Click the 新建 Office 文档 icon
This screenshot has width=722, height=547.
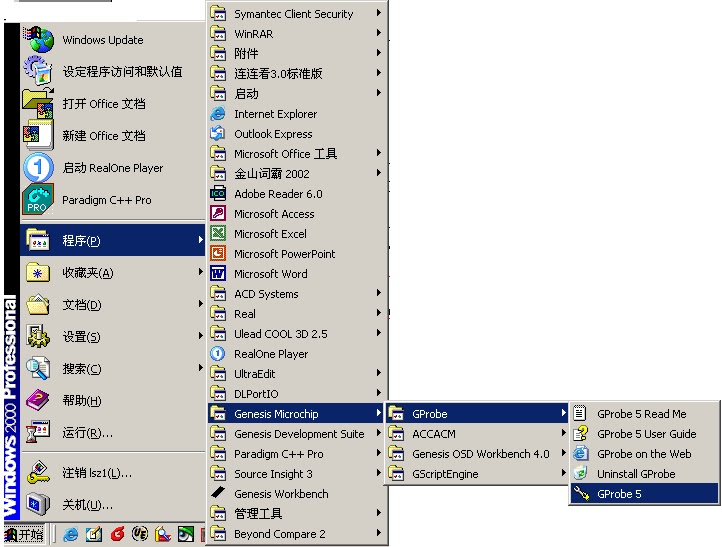click(38, 135)
